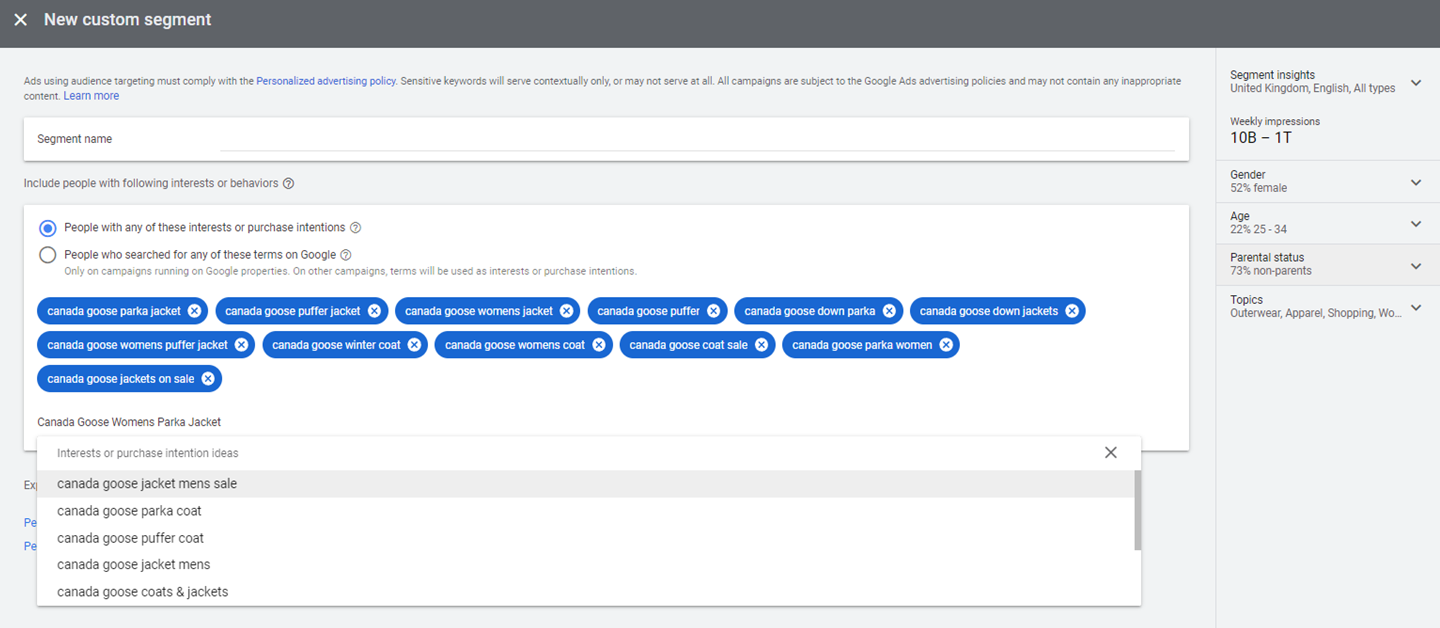Expand the Gender insights section

(1415, 182)
